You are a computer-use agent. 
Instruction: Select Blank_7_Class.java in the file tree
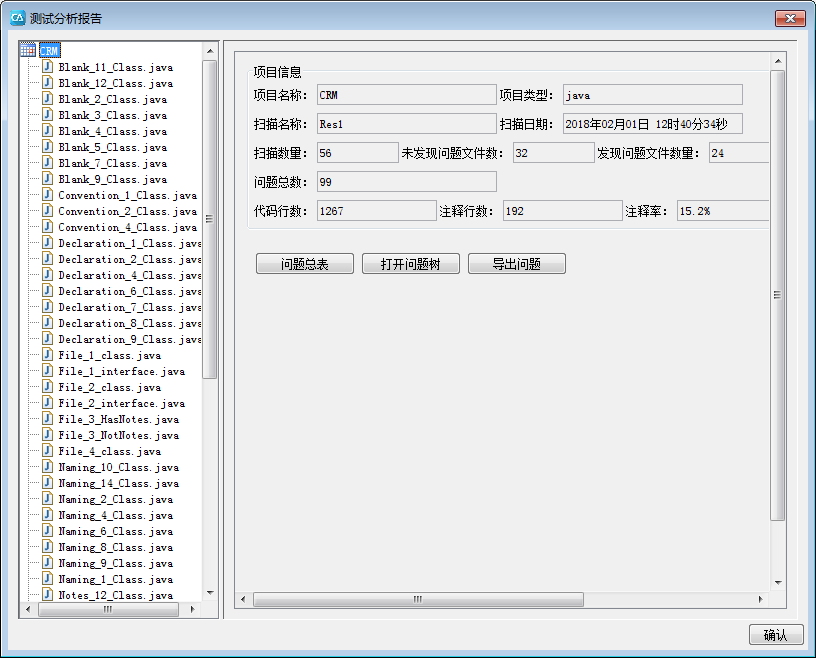click(x=112, y=163)
